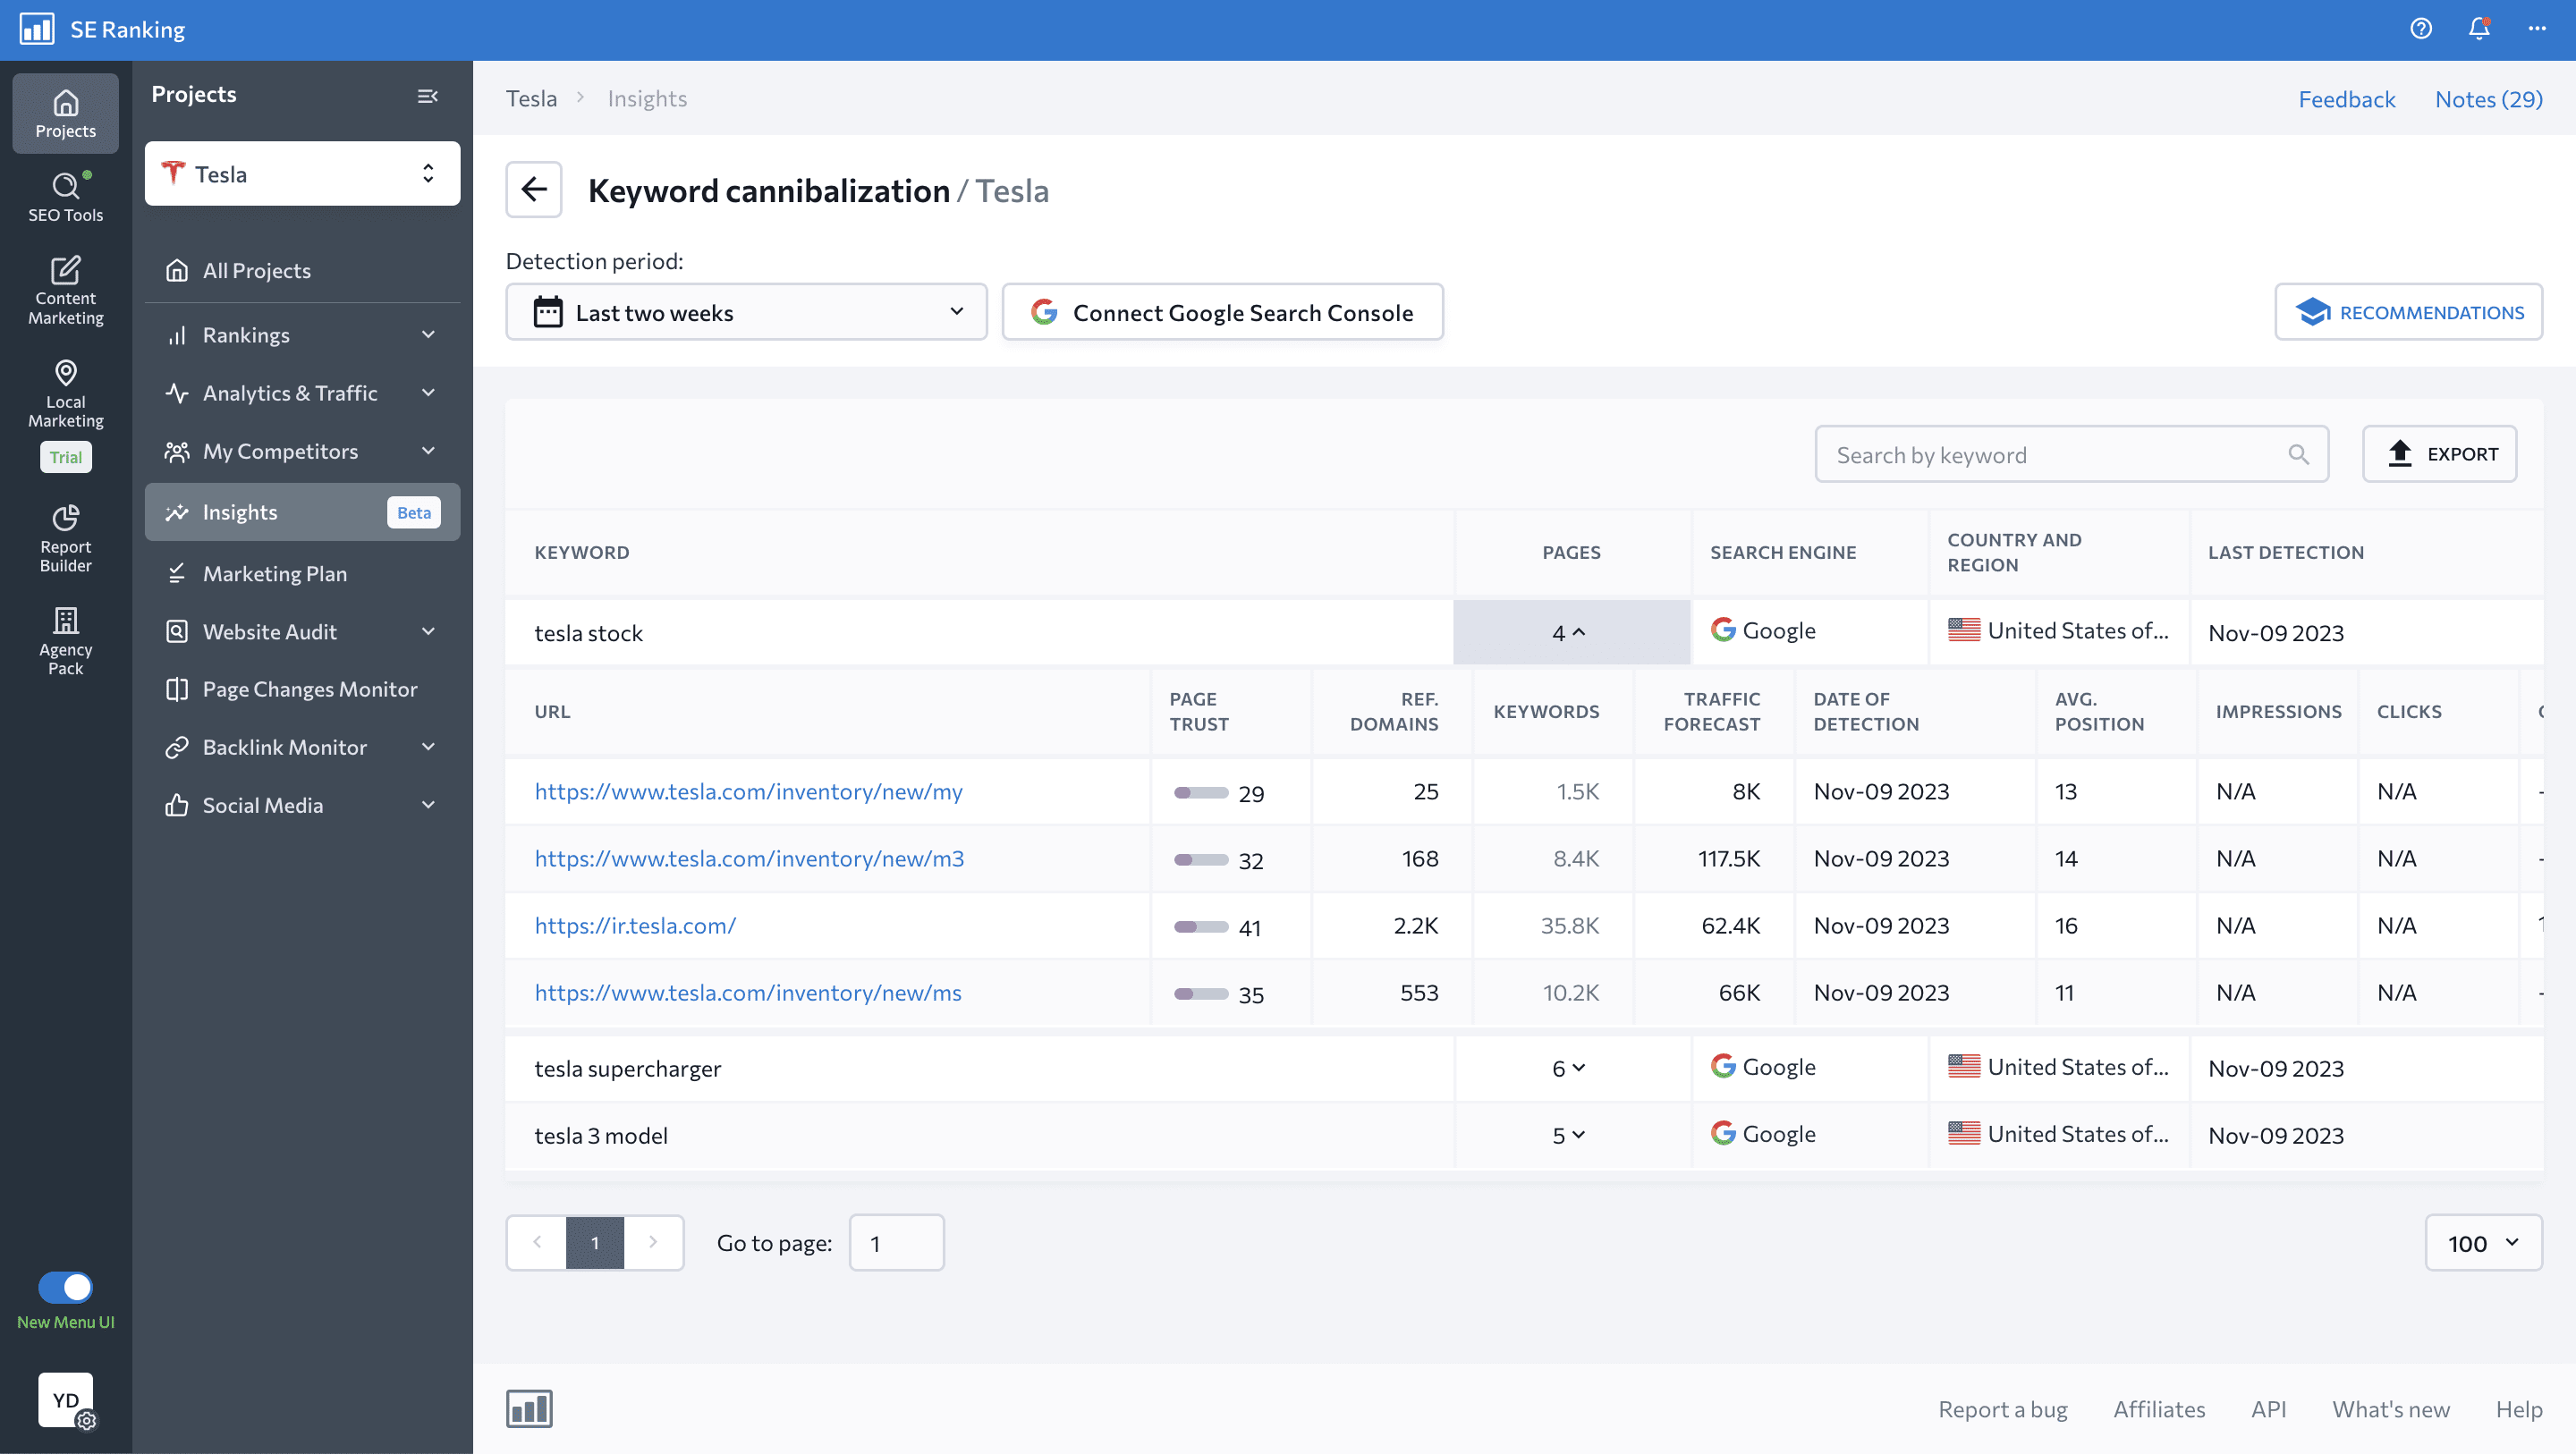
Task: Toggle the New Menu UI switch
Action: pos(65,1287)
